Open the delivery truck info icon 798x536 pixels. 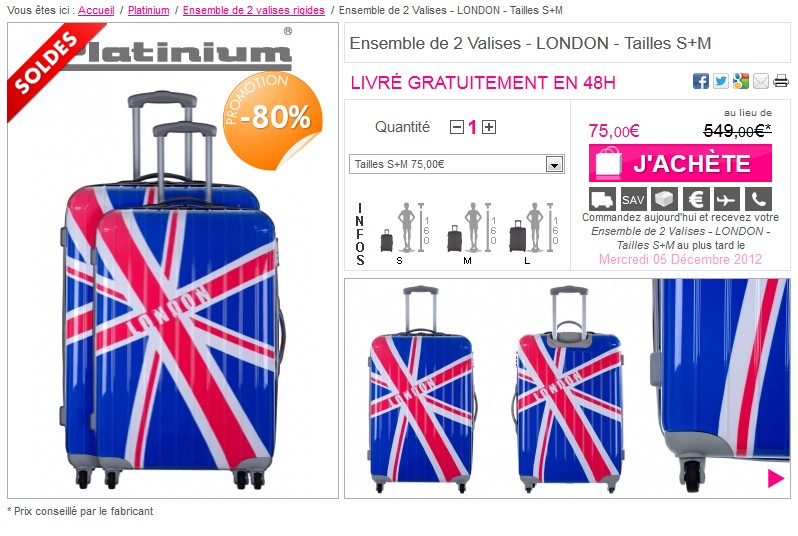602,199
